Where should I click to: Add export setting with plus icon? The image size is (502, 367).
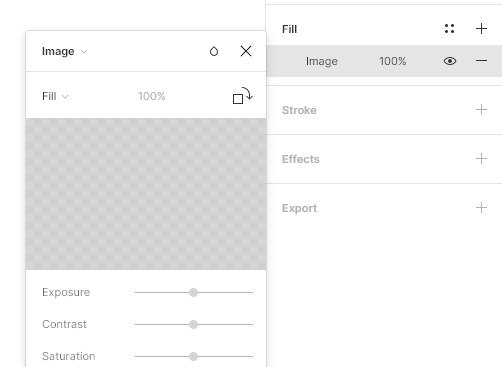(x=481, y=208)
